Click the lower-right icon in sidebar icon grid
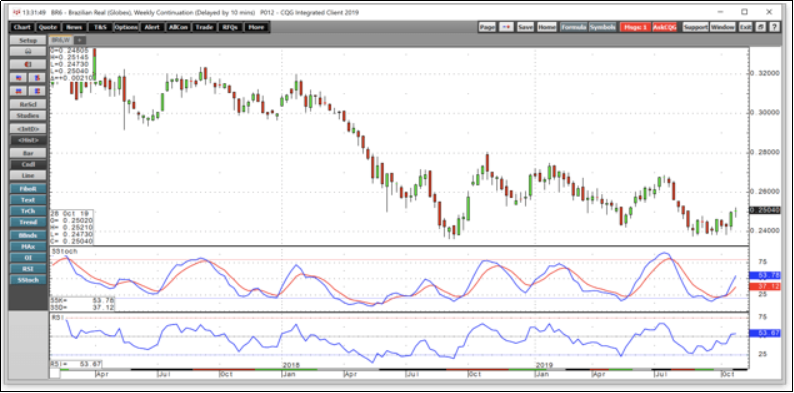 (37, 91)
